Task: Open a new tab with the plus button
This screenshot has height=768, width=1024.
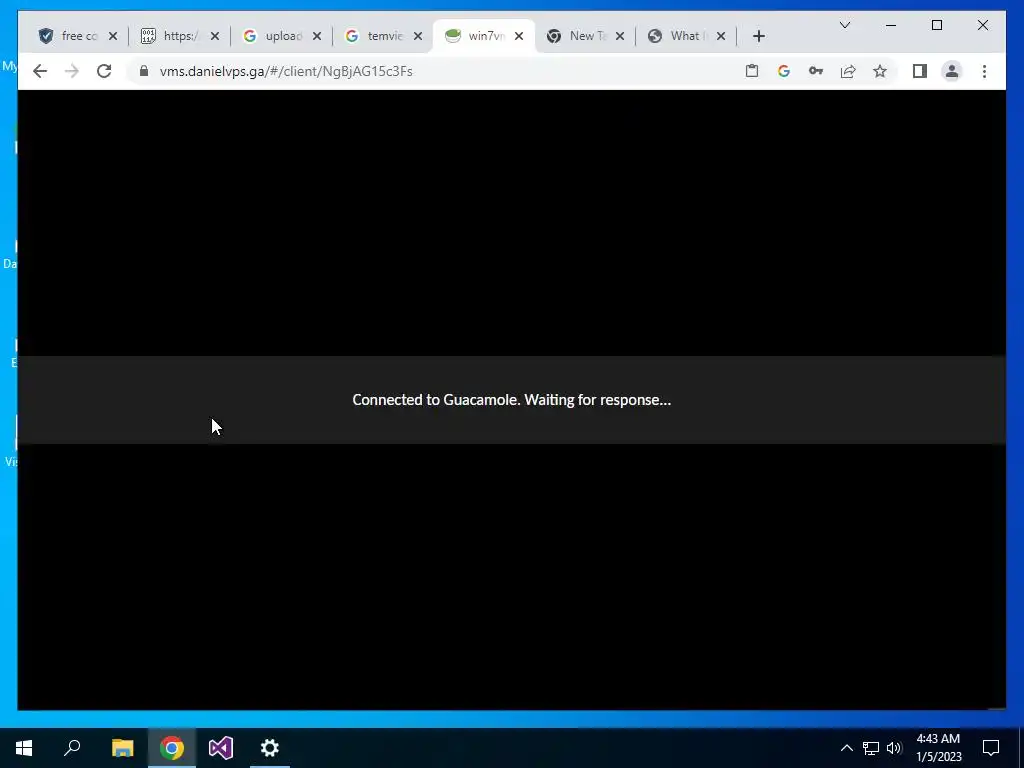Action: (758, 36)
